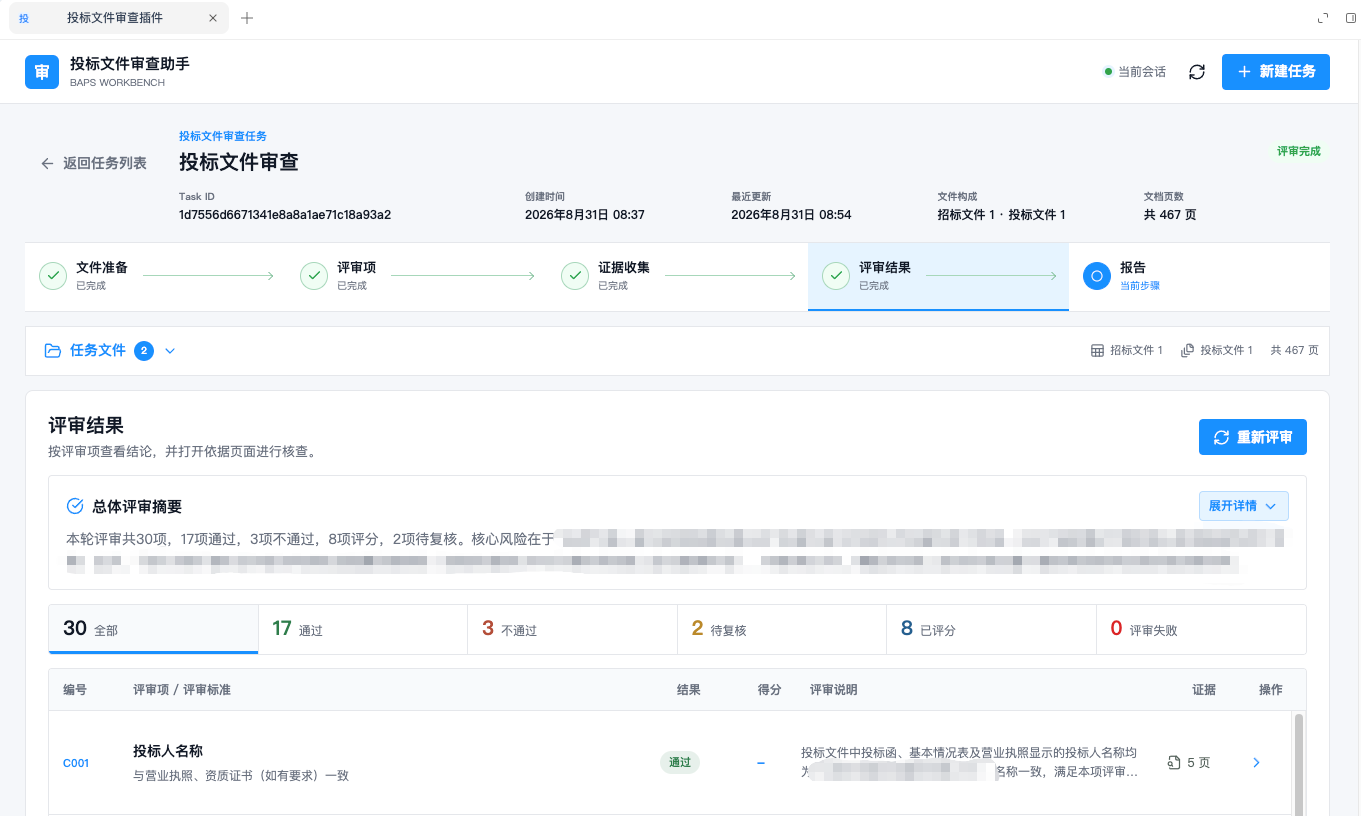Viewport: 1361px width, 816px height.
Task: Click the 文件准备 checkmark circle icon
Action: tap(53, 276)
